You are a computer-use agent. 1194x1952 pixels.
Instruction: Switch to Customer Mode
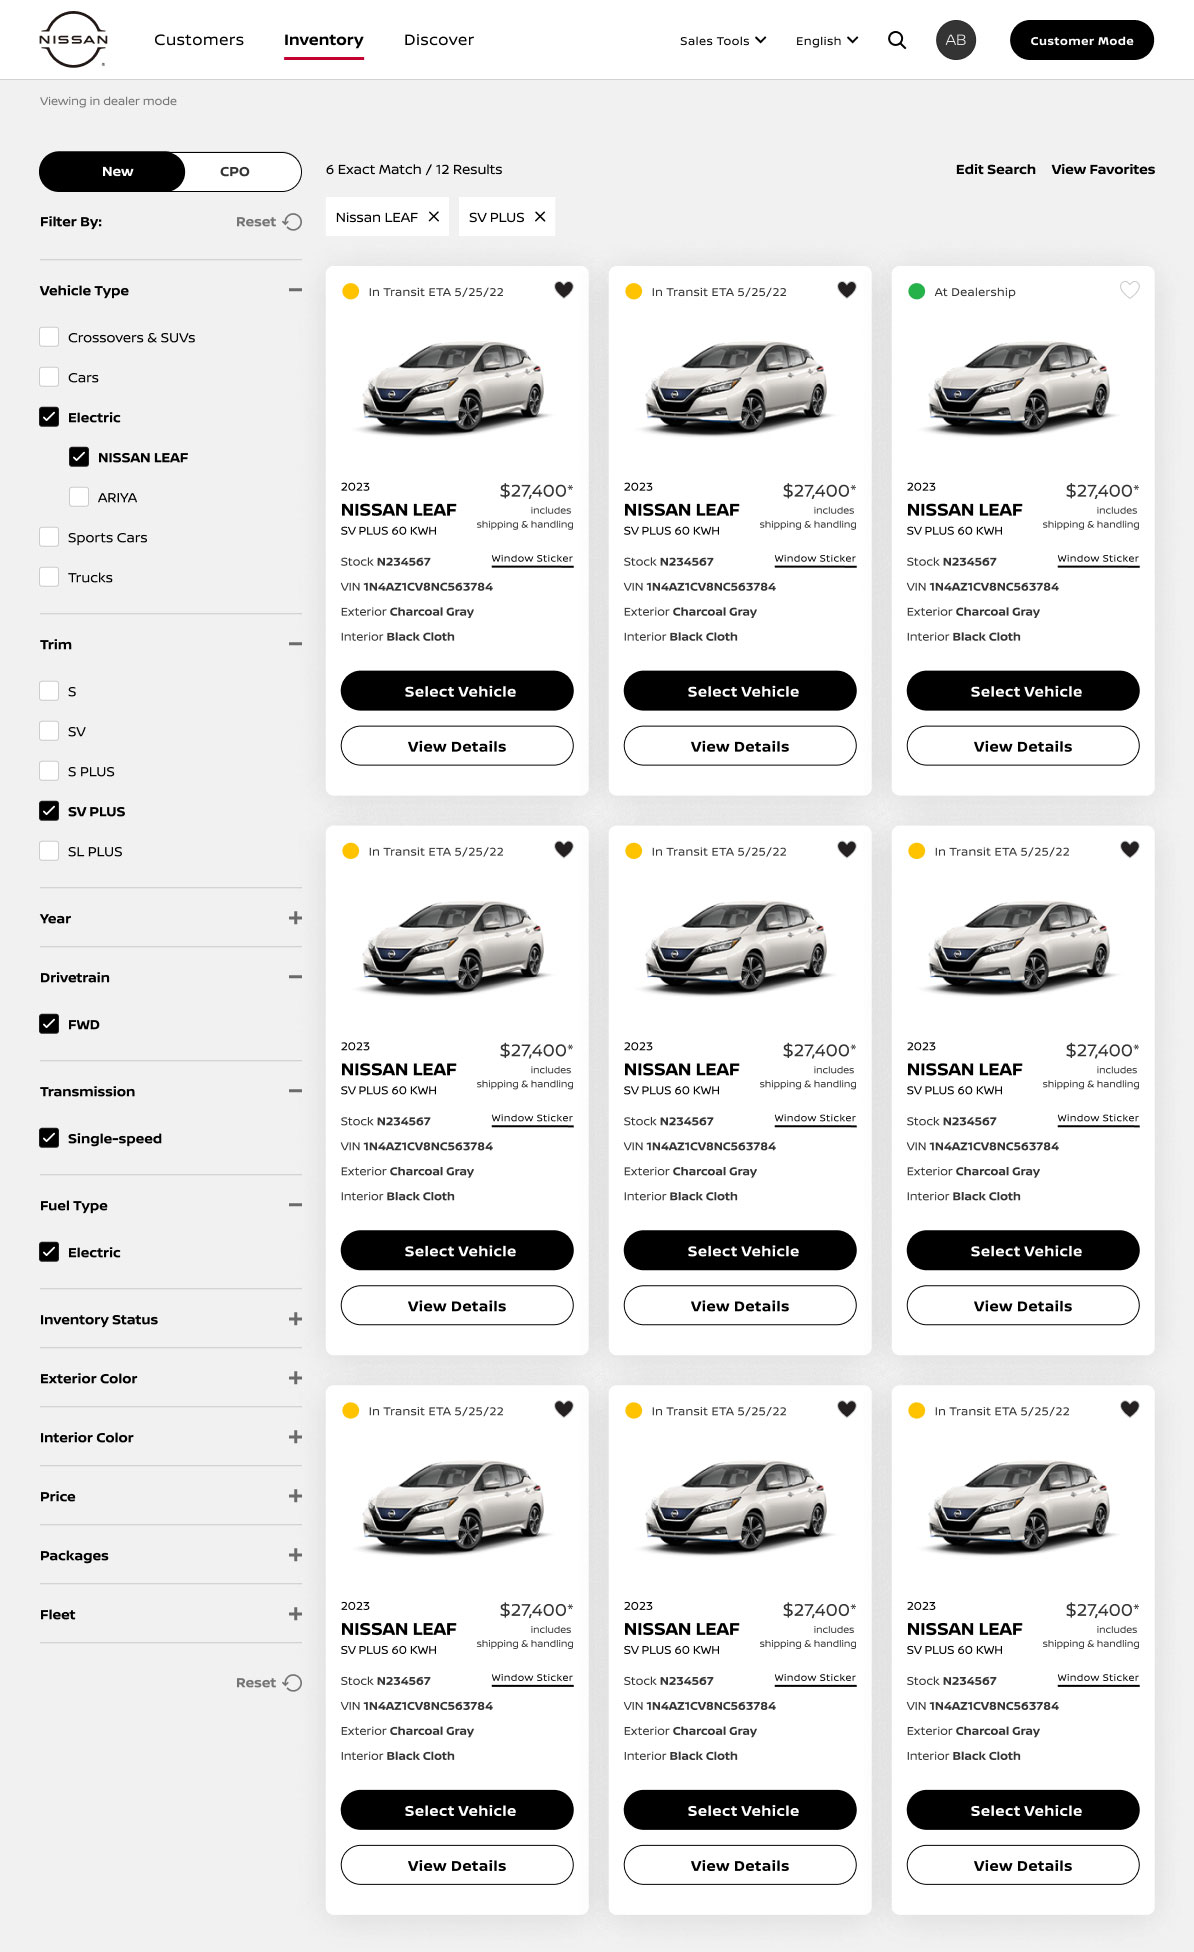[x=1082, y=40]
